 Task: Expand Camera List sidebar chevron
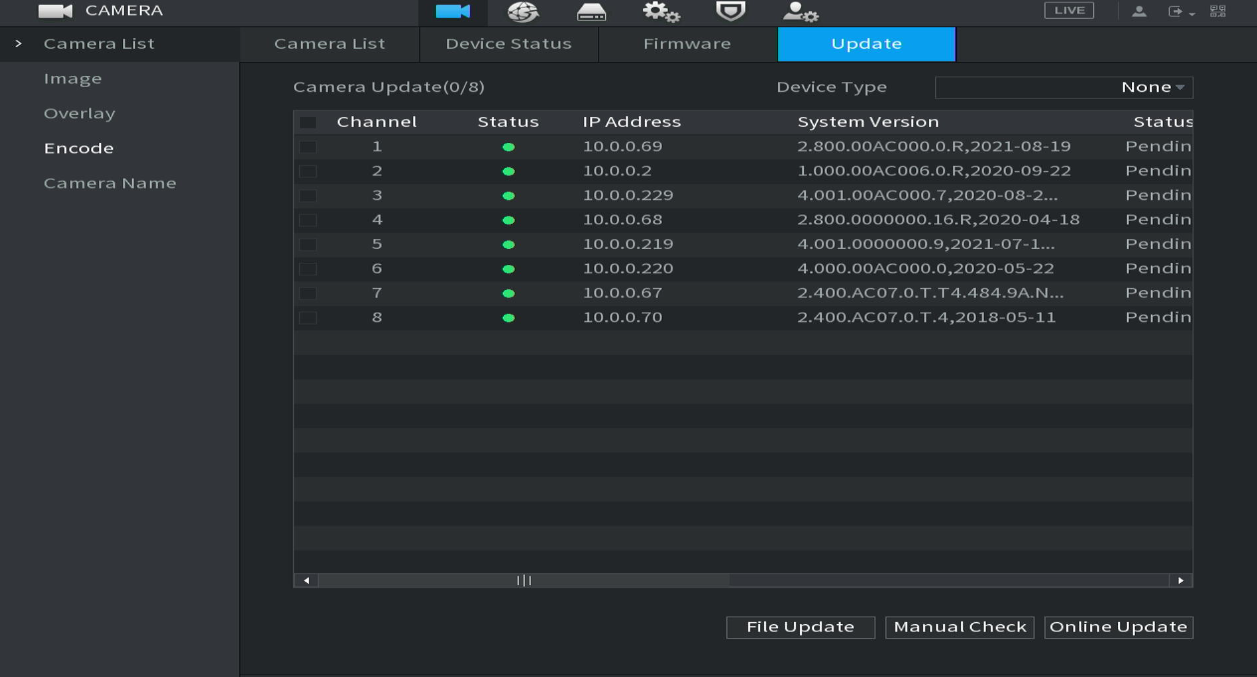pos(18,44)
